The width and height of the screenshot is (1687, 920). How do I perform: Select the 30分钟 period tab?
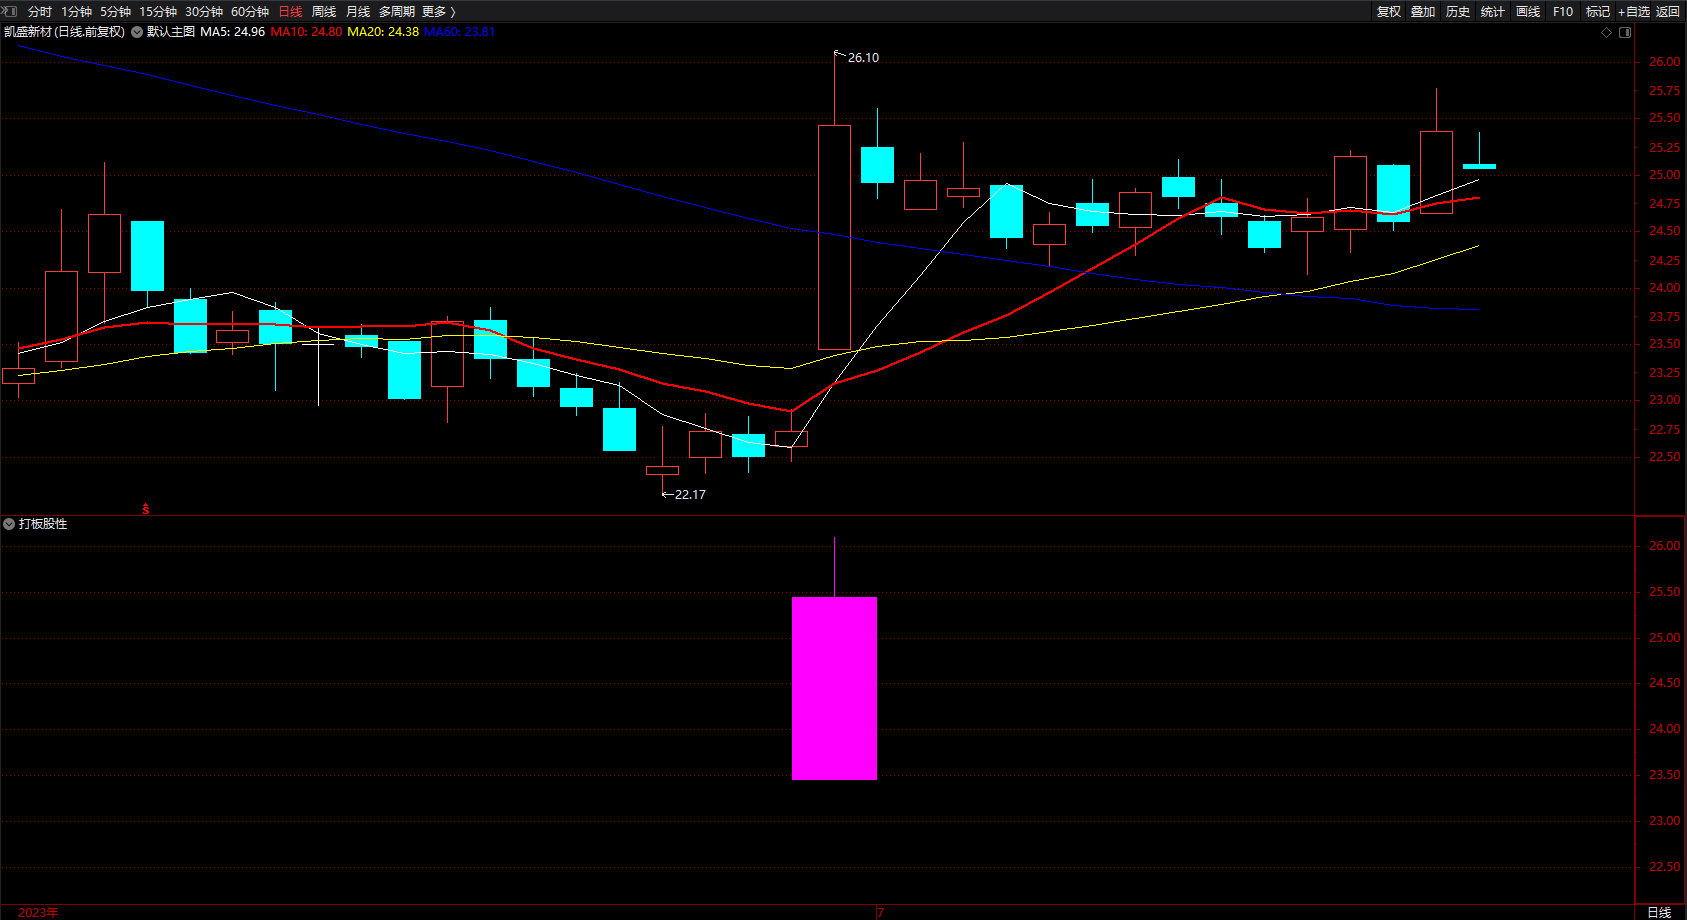pyautogui.click(x=204, y=12)
